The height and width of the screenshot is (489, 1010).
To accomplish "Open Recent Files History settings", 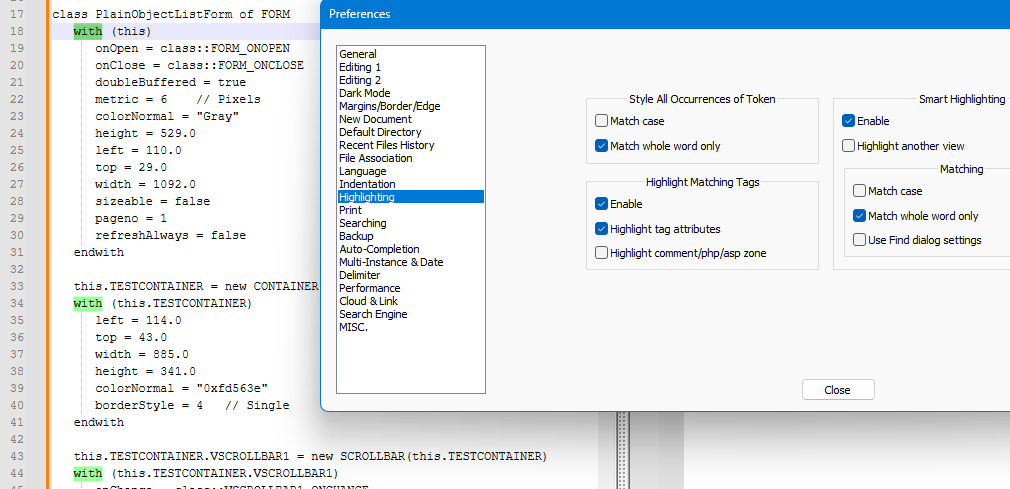I will pos(387,145).
